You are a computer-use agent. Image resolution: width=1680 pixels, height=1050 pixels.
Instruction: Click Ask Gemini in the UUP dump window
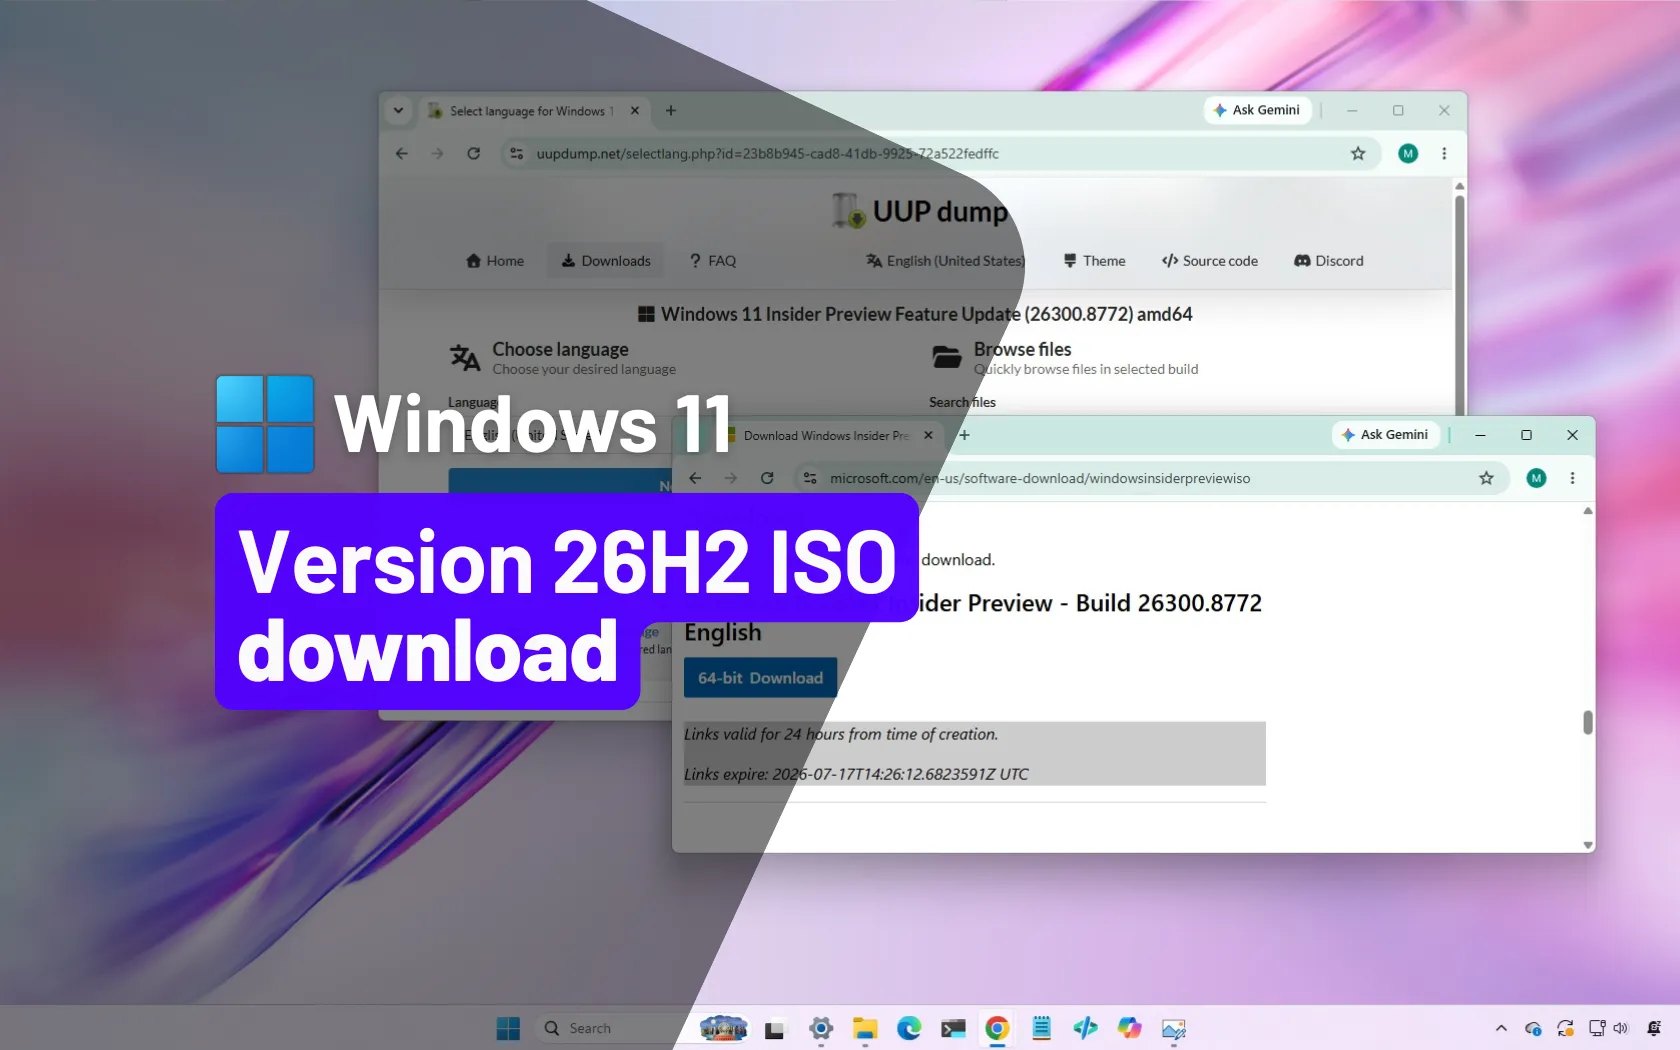1256,110
